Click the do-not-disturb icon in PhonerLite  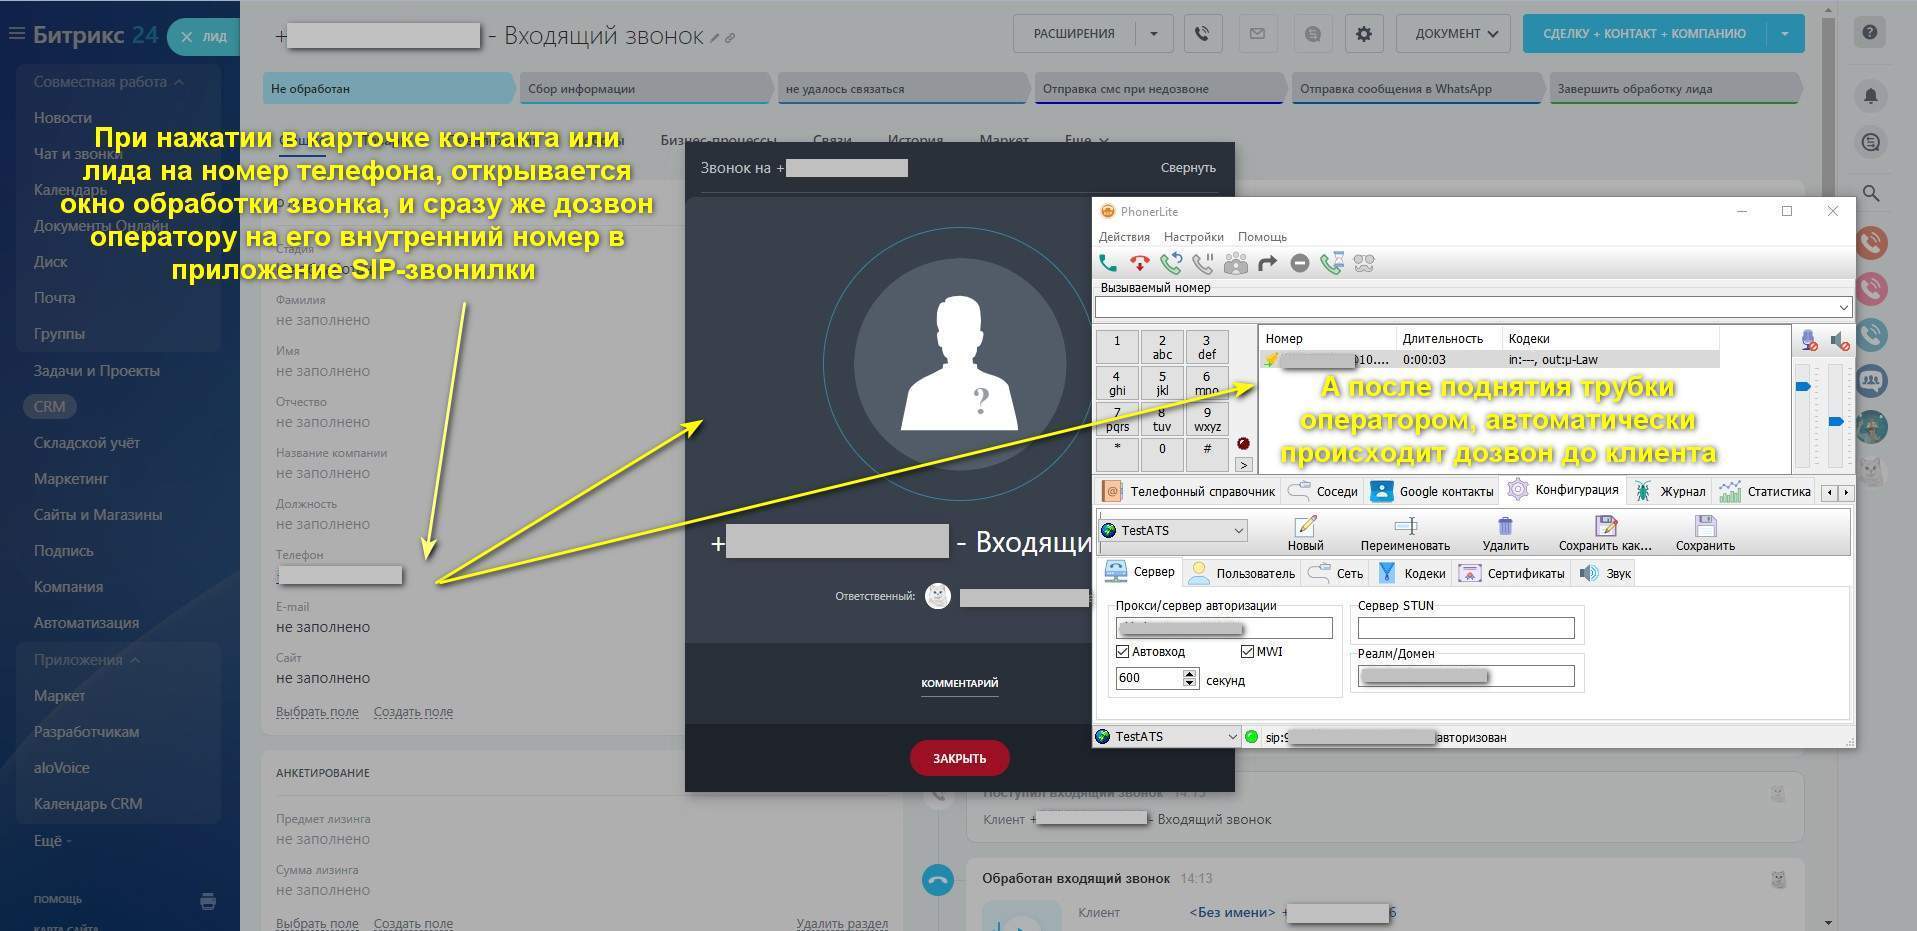pos(1299,263)
